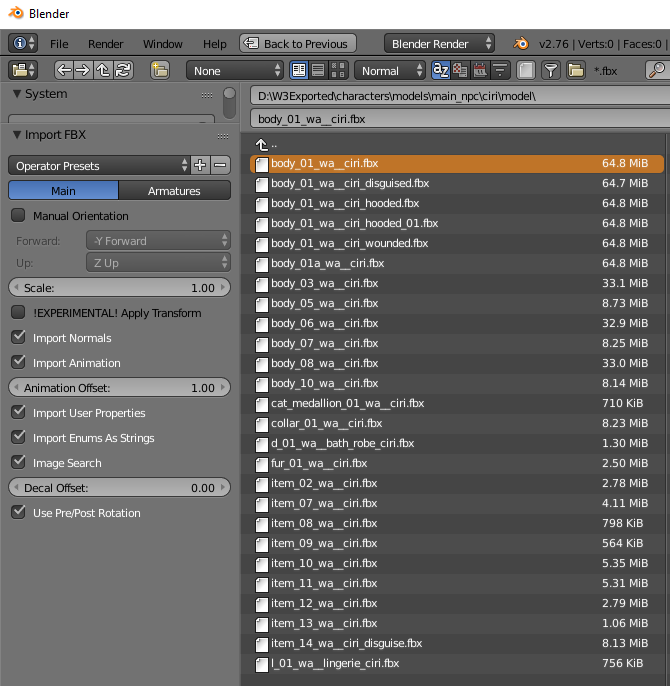Viewport: 670px width, 686px height.
Task: Switch to the Main tab
Action: tap(63, 190)
